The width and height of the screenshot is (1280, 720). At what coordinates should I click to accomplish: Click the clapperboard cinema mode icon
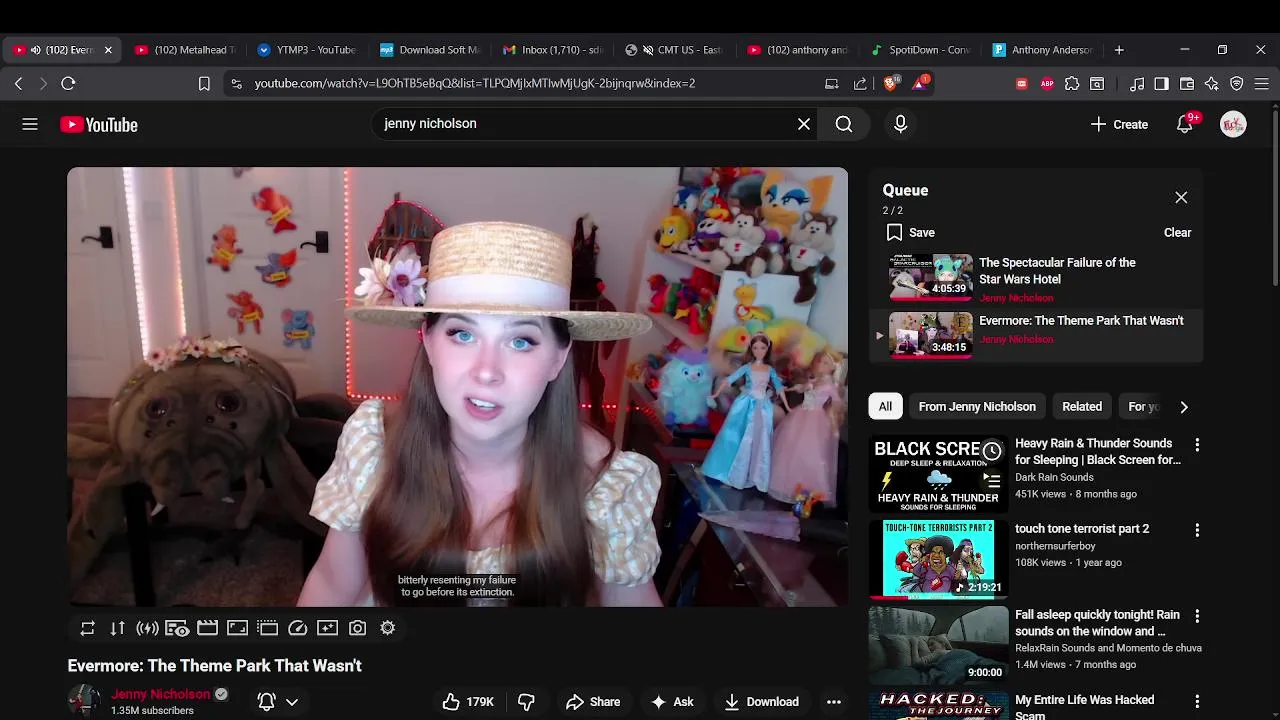coord(207,628)
